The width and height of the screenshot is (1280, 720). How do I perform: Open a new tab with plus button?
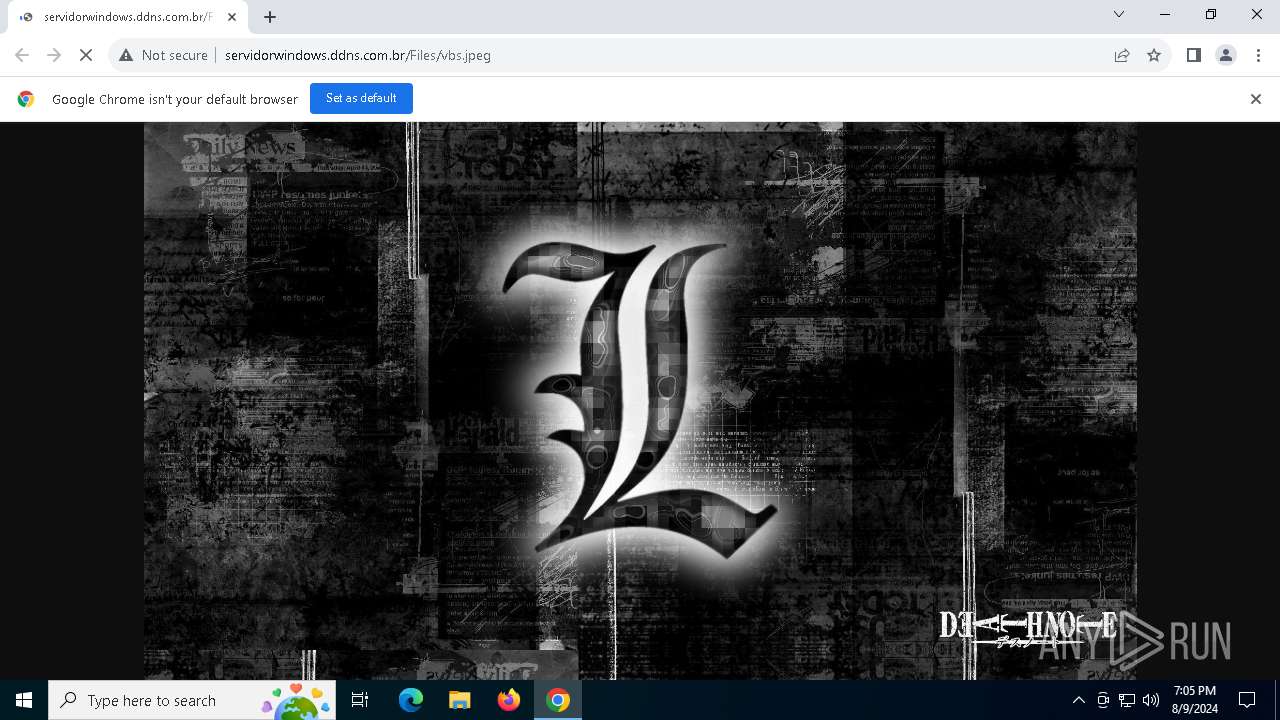pyautogui.click(x=270, y=17)
